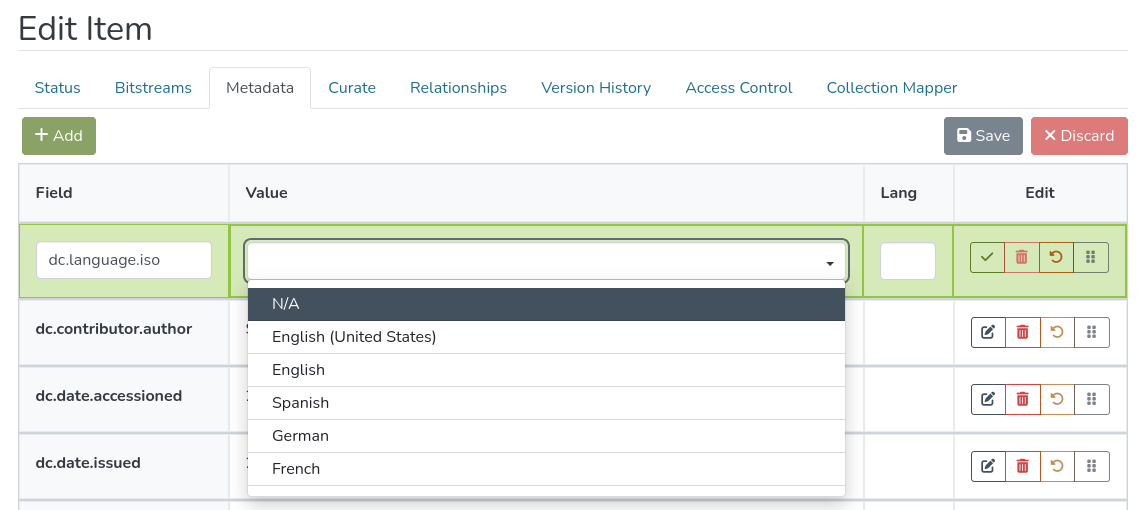This screenshot has width=1143, height=510.
Task: Pick Spanish from the language dropdown
Action: [546, 403]
